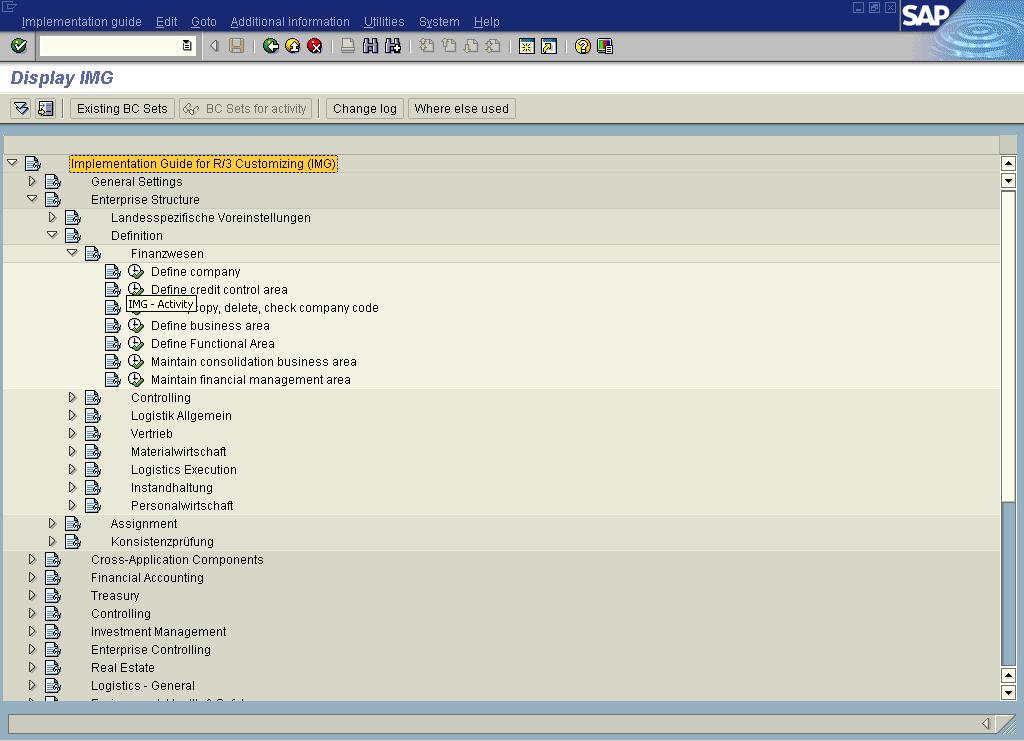1024x741 pixels.
Task: Run the Define company activity clock icon
Action: 136,272
